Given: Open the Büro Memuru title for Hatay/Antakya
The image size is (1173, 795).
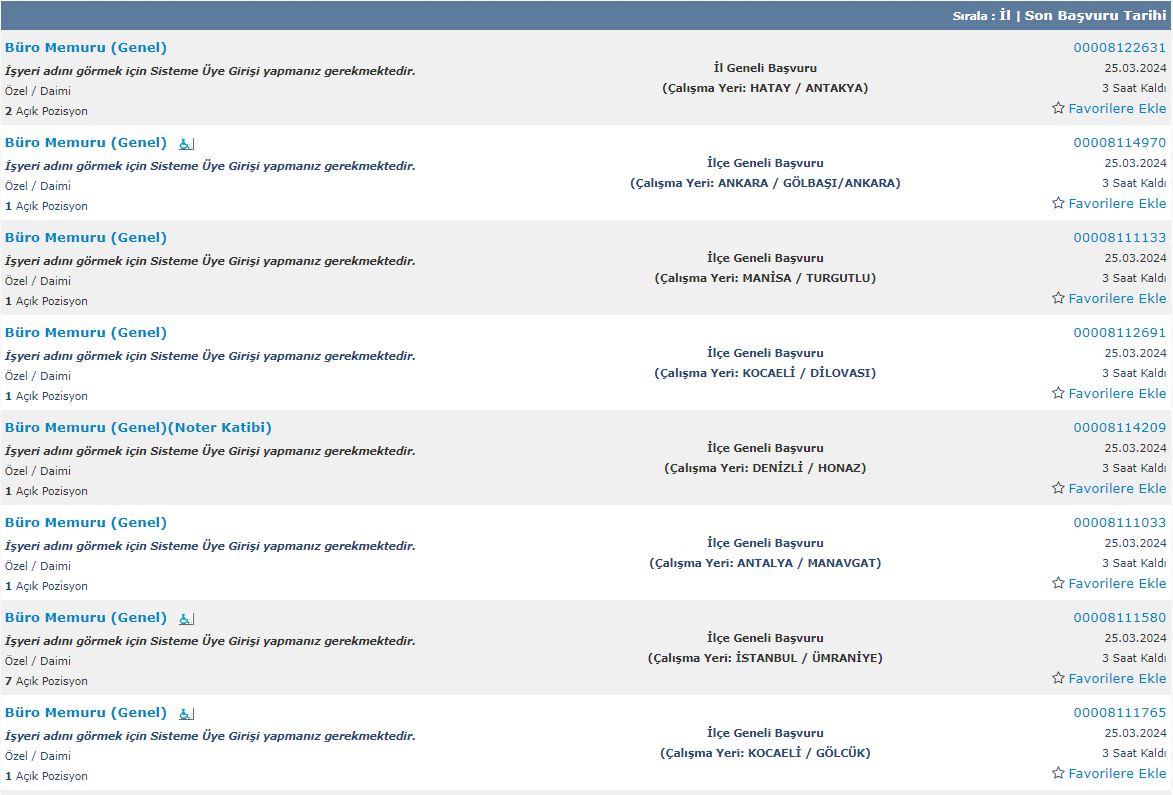Looking at the screenshot, I should (86, 48).
